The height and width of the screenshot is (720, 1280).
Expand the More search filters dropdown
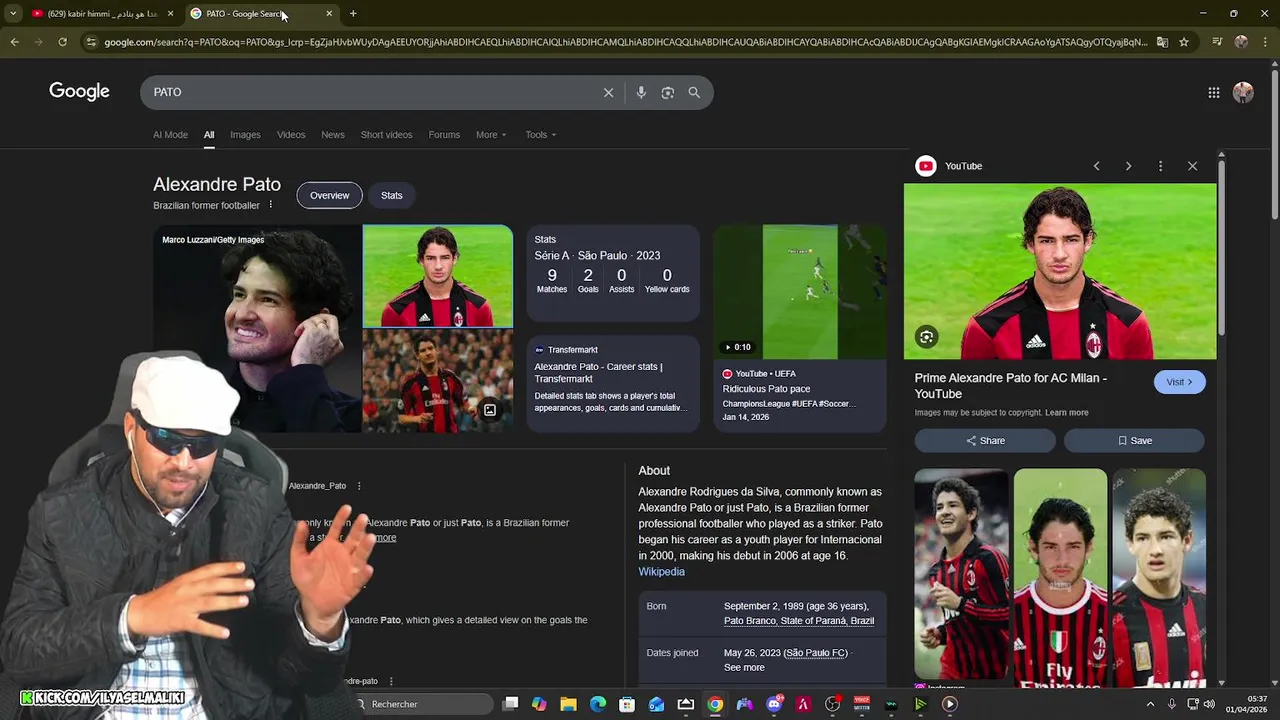[x=491, y=135]
